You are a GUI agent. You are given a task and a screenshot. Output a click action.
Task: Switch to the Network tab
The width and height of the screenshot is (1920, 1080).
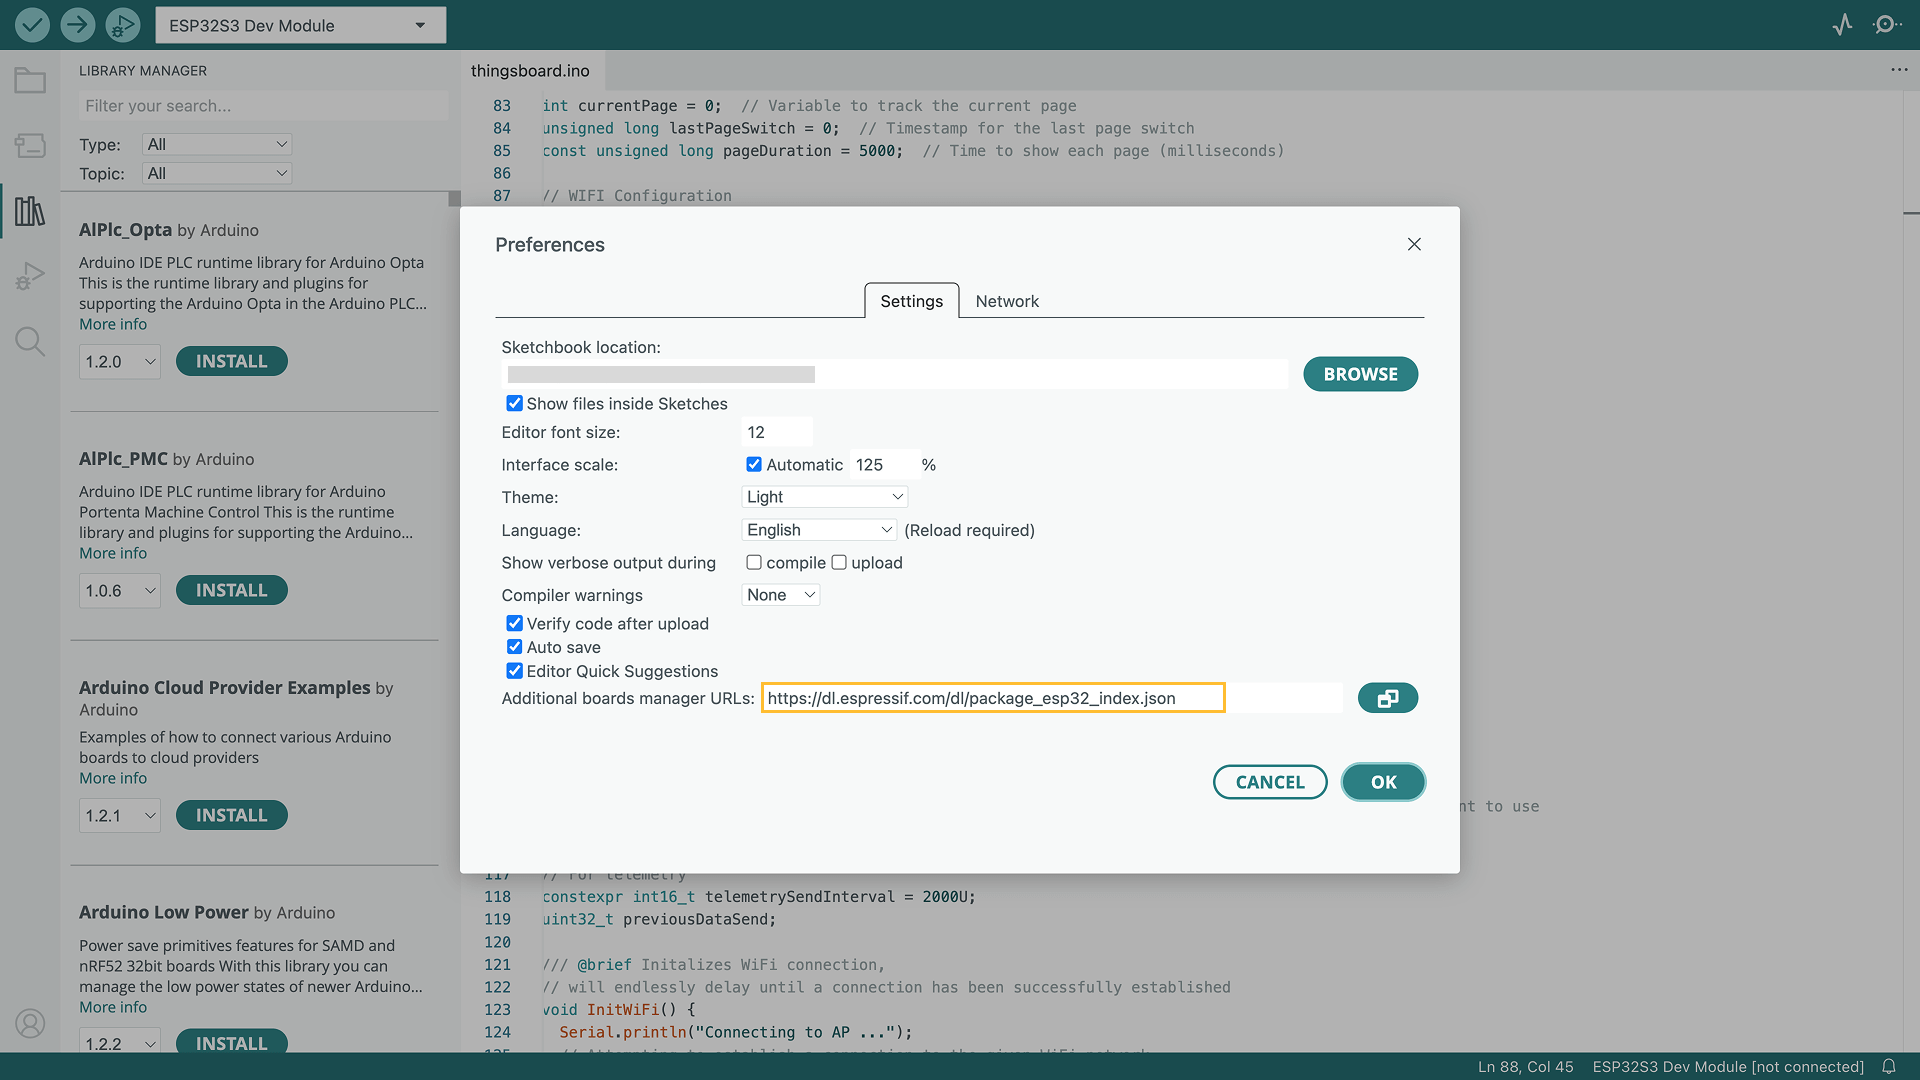1007,301
